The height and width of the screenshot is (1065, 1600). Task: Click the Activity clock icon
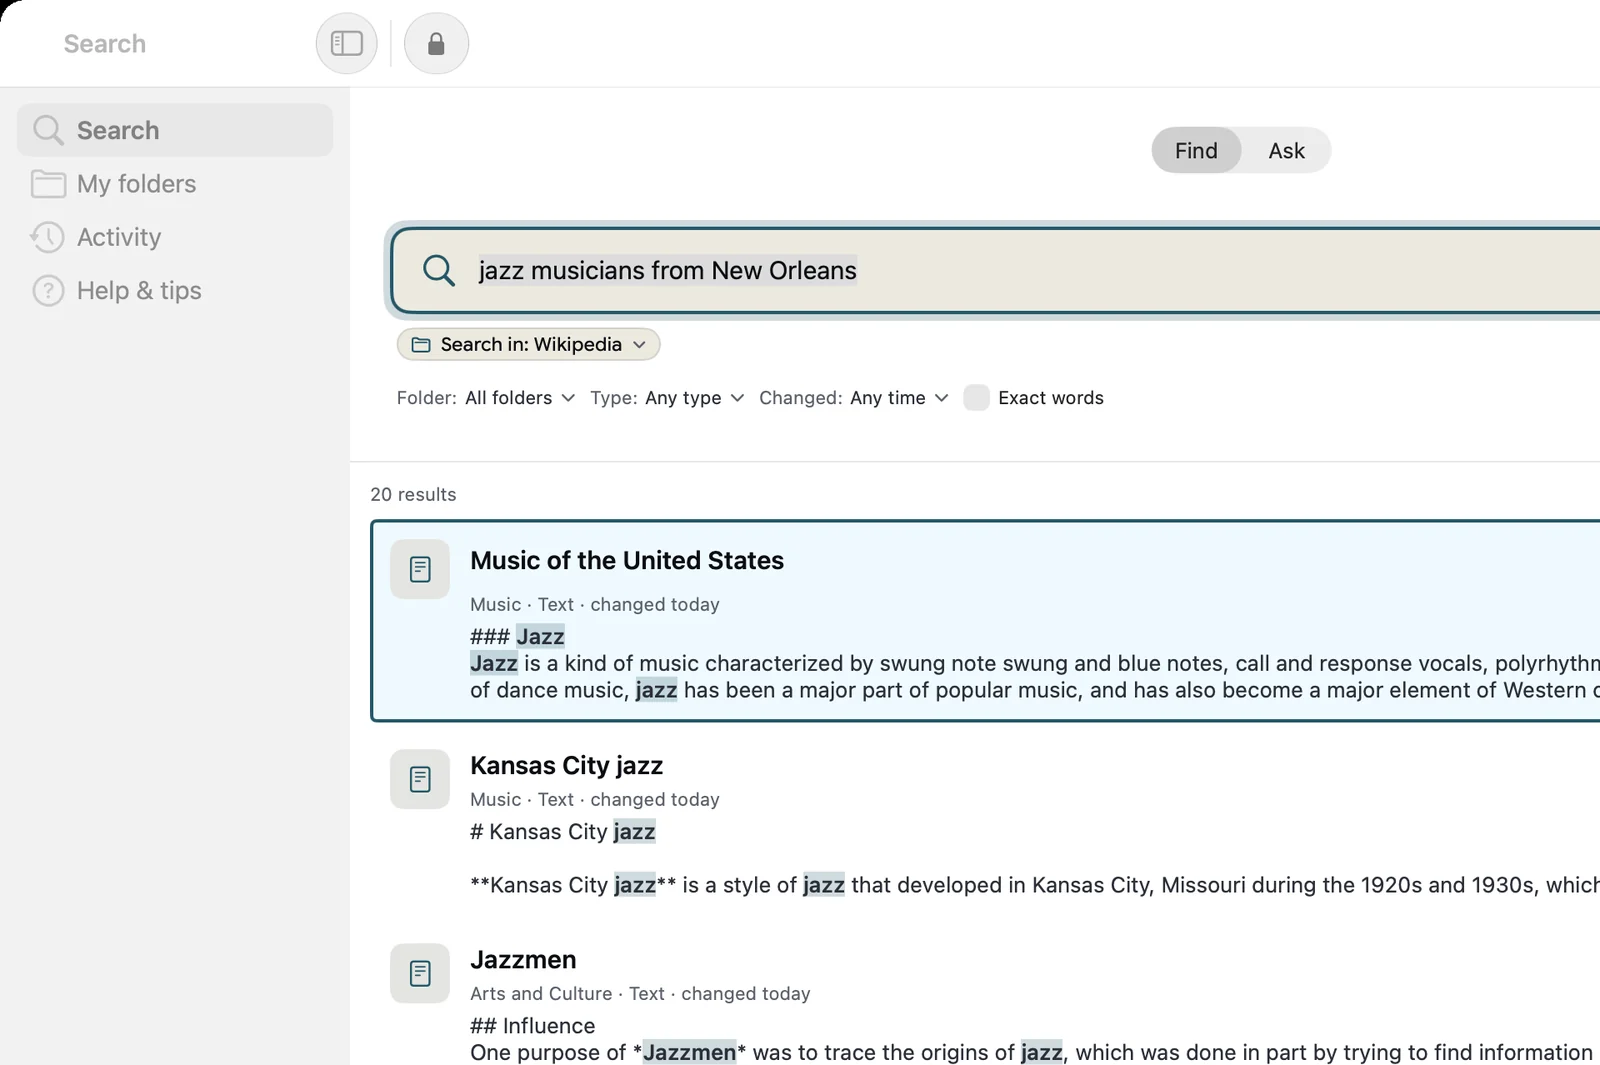pyautogui.click(x=47, y=237)
